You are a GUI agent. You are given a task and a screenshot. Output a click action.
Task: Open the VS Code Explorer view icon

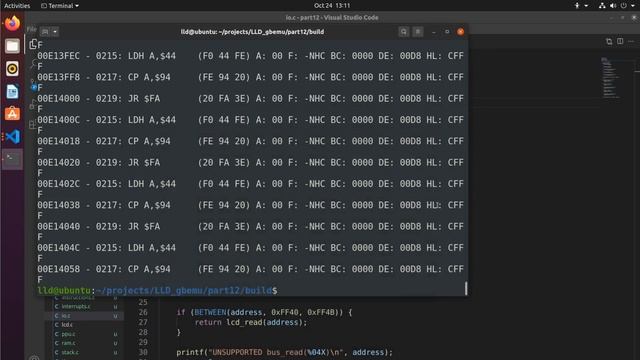tap(33, 44)
